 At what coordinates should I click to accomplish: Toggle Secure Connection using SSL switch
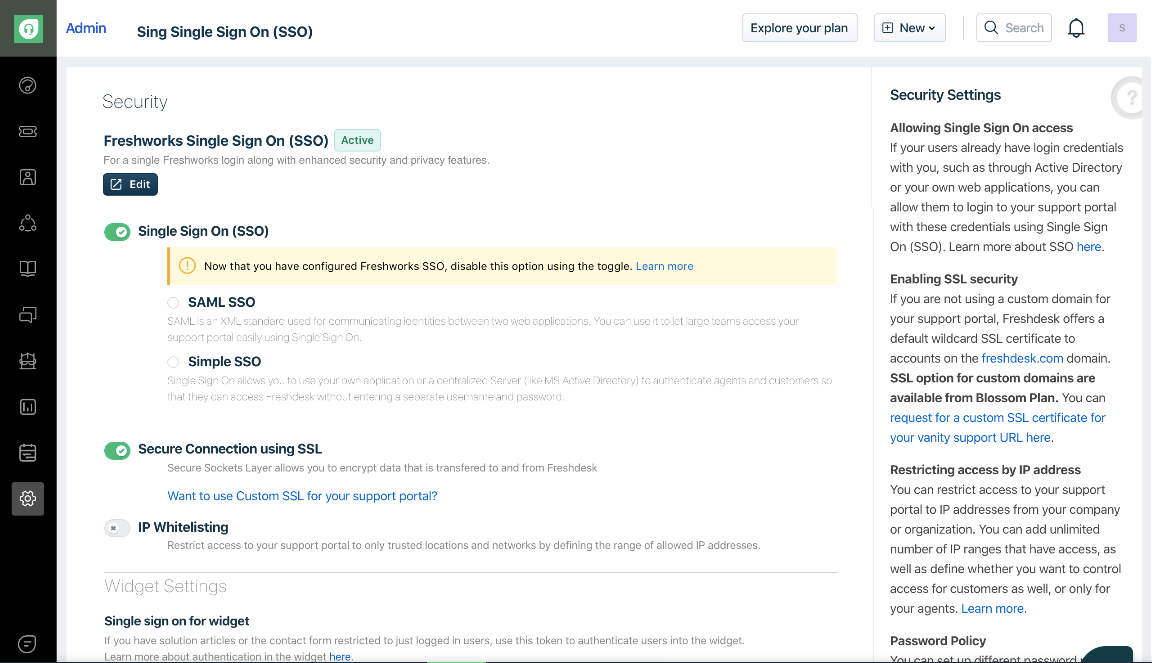tap(117, 450)
